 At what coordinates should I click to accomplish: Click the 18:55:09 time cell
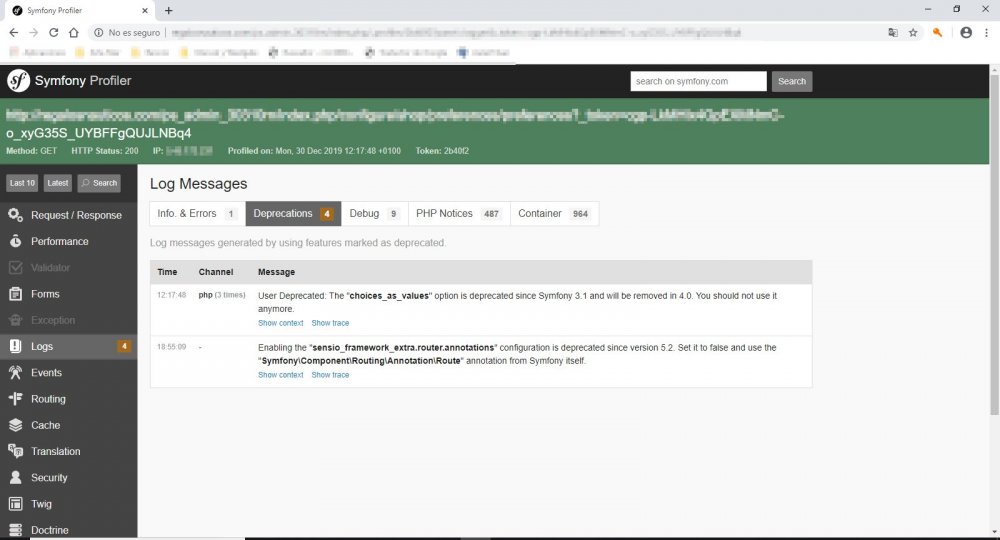tap(172, 347)
